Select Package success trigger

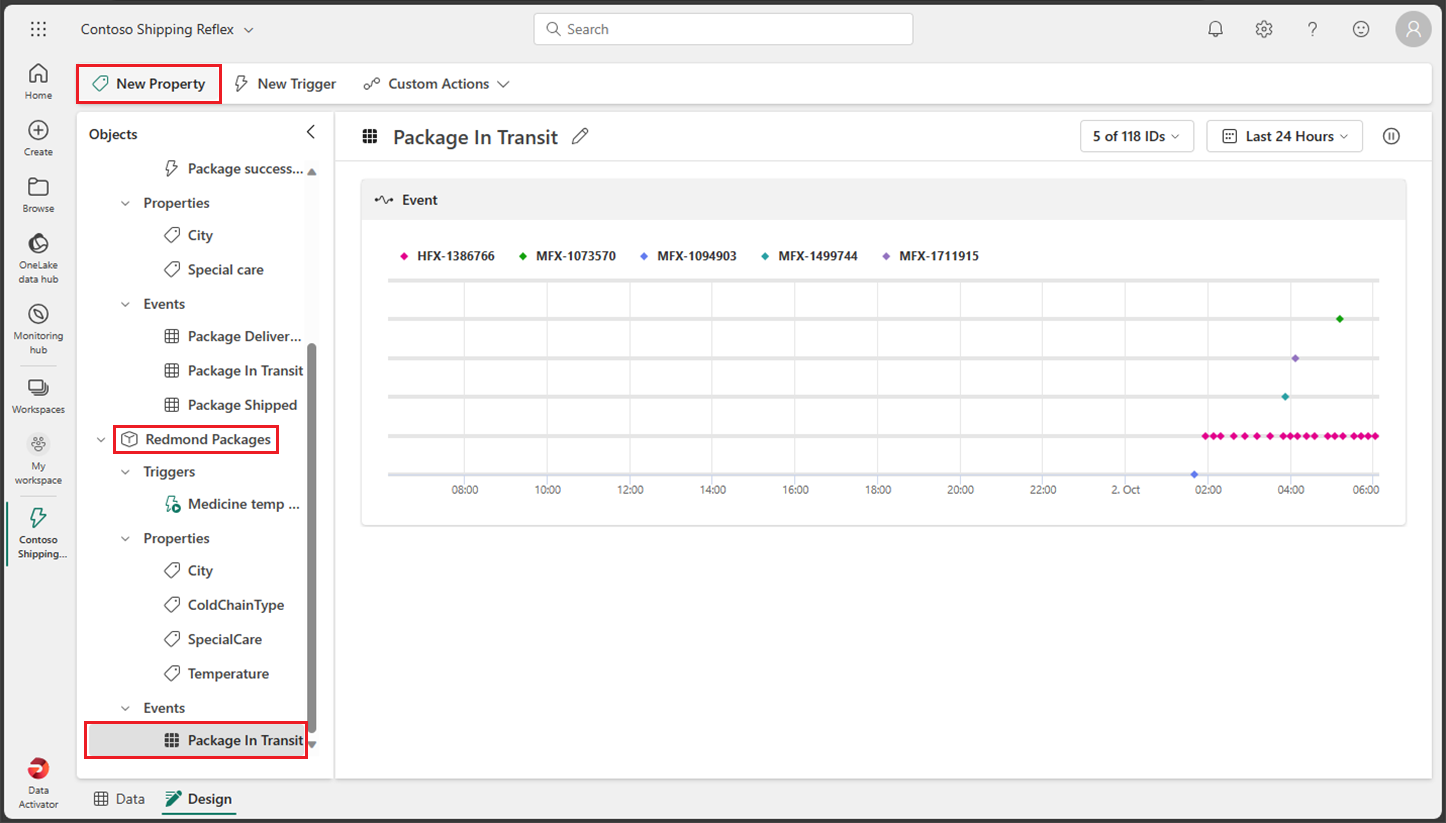[x=232, y=169]
